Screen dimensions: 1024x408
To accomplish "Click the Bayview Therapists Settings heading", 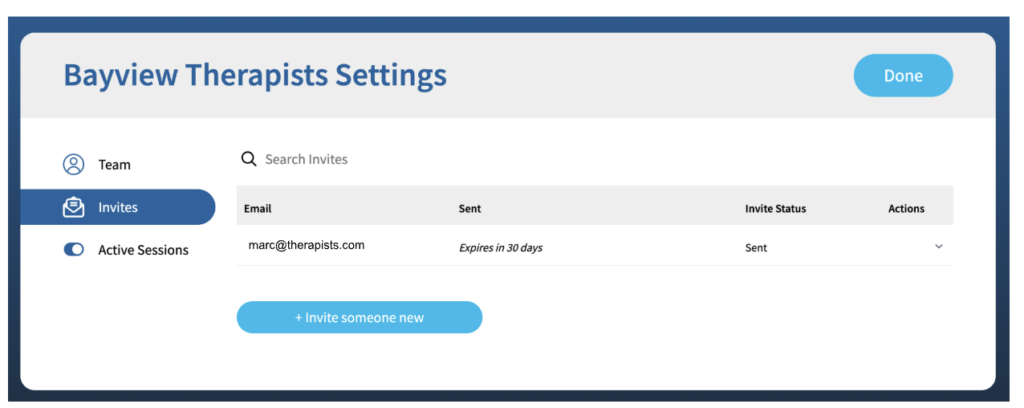I will [x=255, y=76].
